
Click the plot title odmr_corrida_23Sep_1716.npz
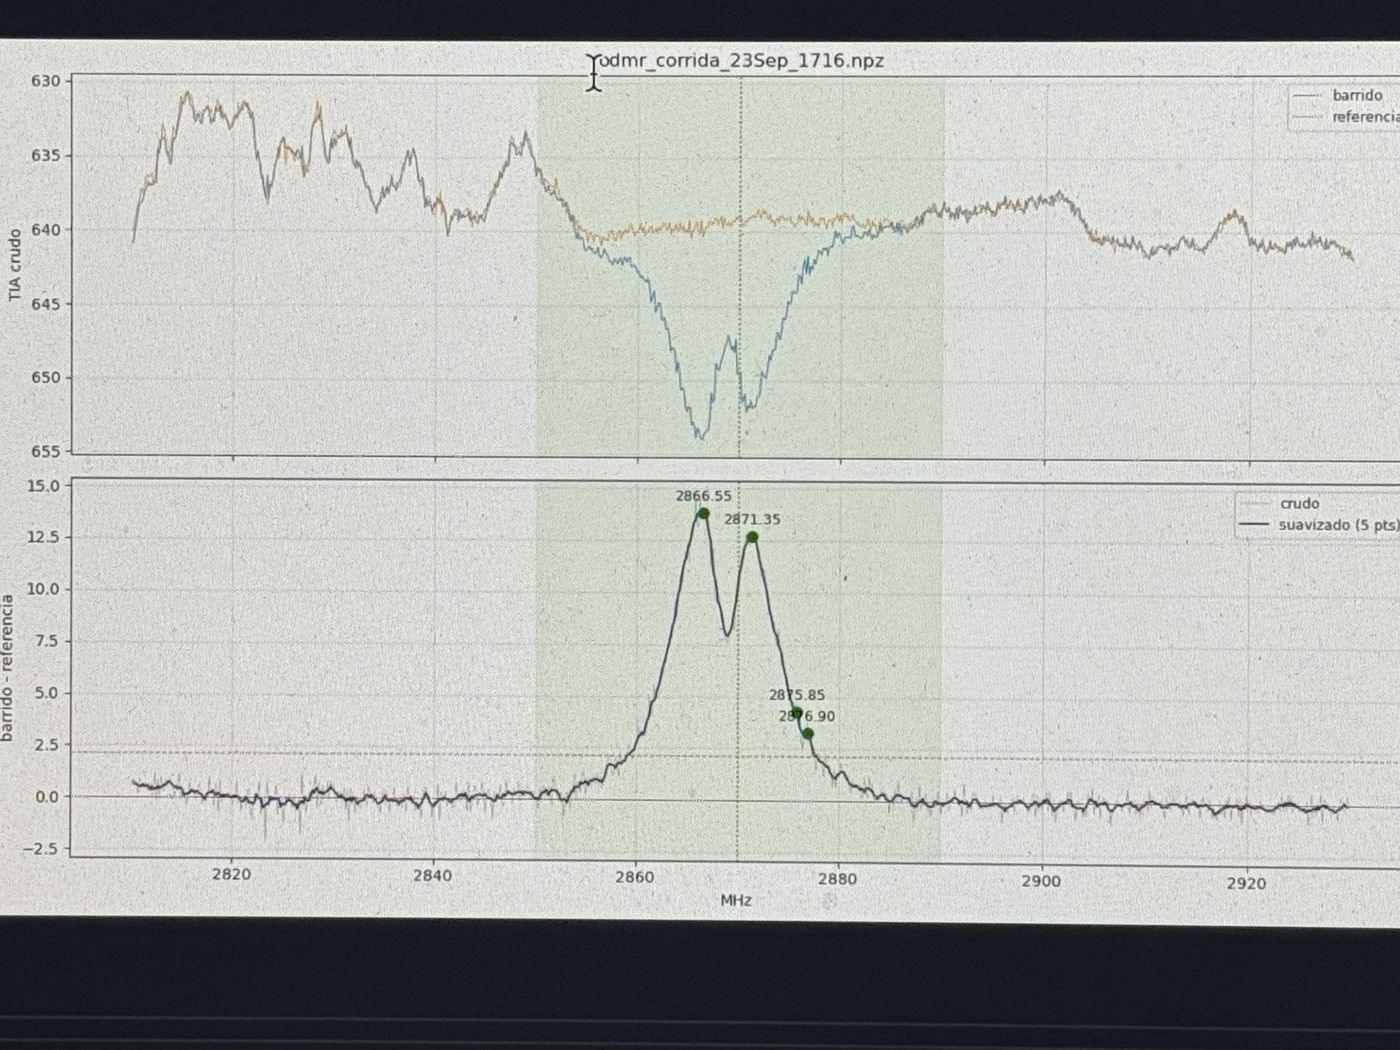click(741, 61)
